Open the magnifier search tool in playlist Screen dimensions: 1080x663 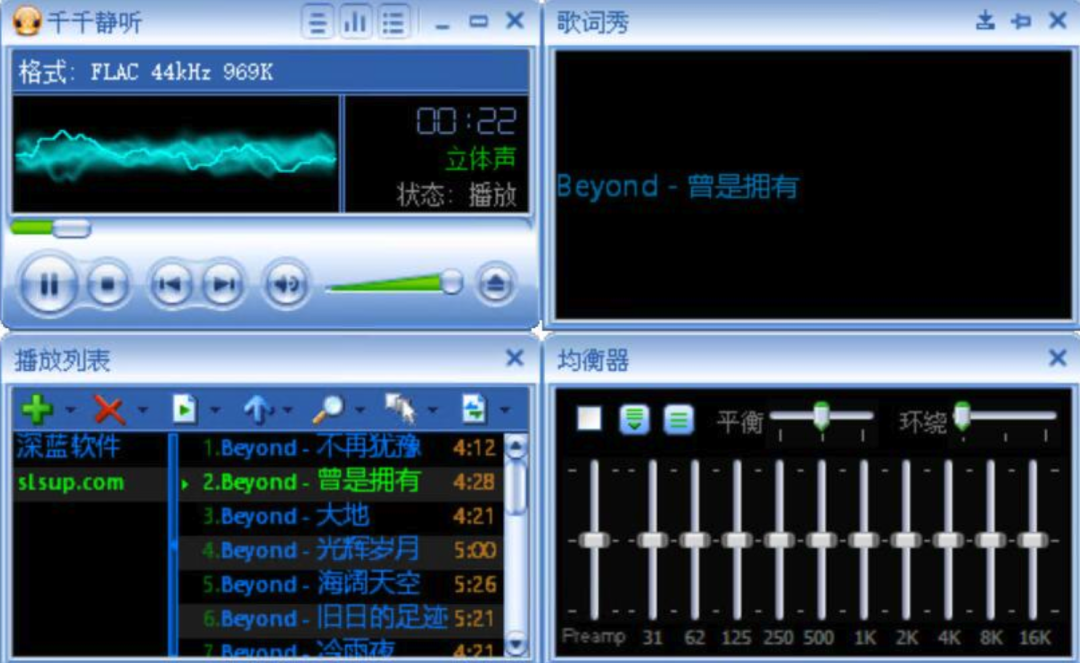pyautogui.click(x=328, y=409)
